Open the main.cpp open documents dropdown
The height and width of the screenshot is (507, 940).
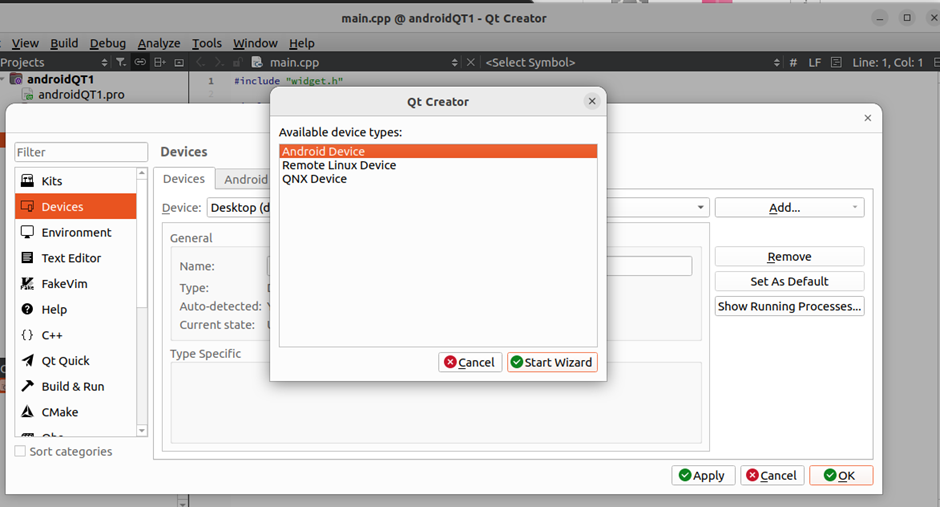tap(454, 62)
